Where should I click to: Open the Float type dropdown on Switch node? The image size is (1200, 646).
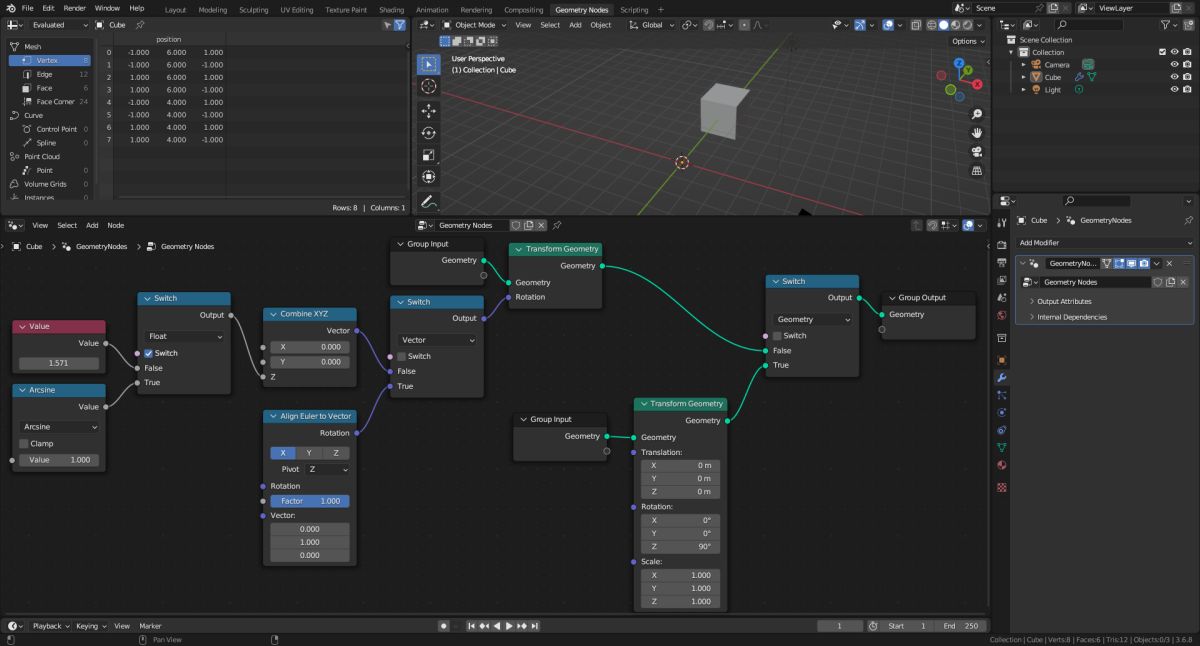[184, 337]
